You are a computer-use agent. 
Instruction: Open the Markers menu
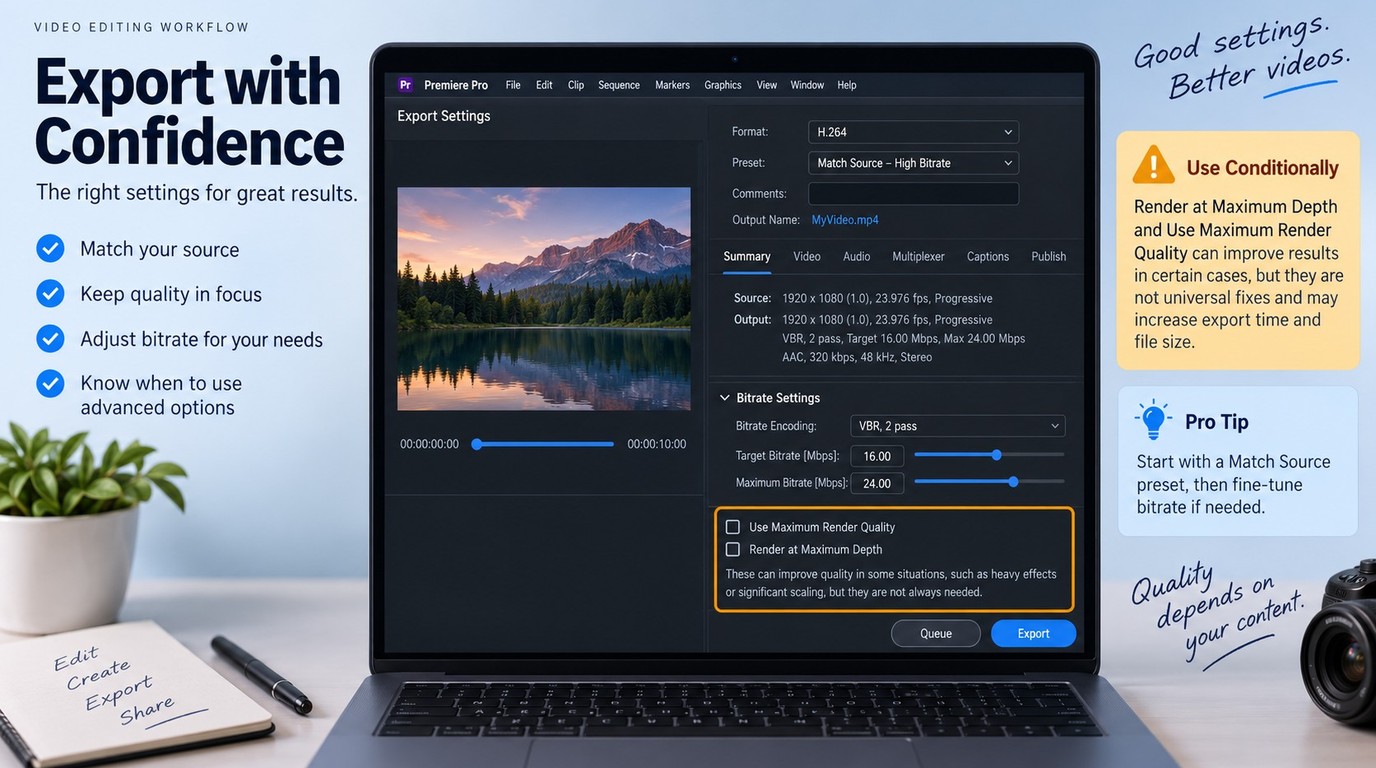tap(672, 85)
